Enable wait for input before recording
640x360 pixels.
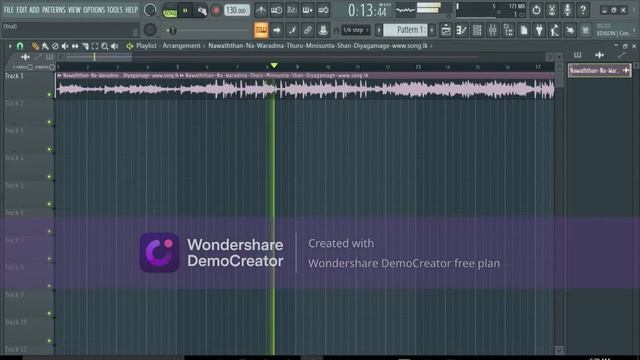coord(276,10)
